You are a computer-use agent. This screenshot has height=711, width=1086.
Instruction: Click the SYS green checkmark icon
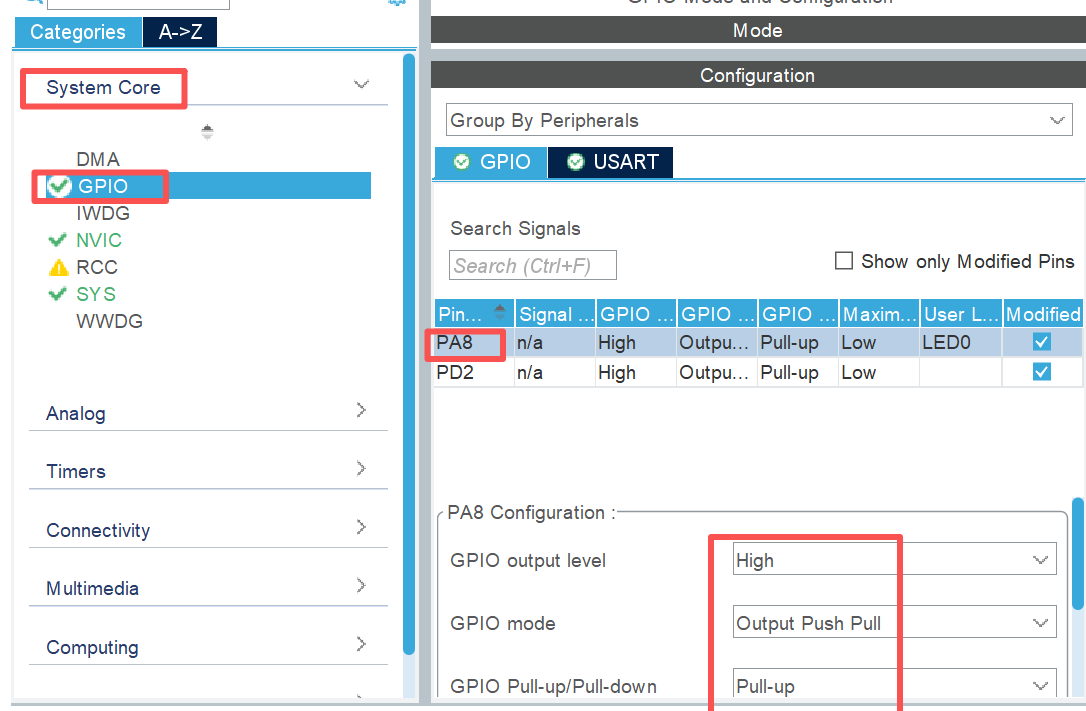[x=57, y=294]
